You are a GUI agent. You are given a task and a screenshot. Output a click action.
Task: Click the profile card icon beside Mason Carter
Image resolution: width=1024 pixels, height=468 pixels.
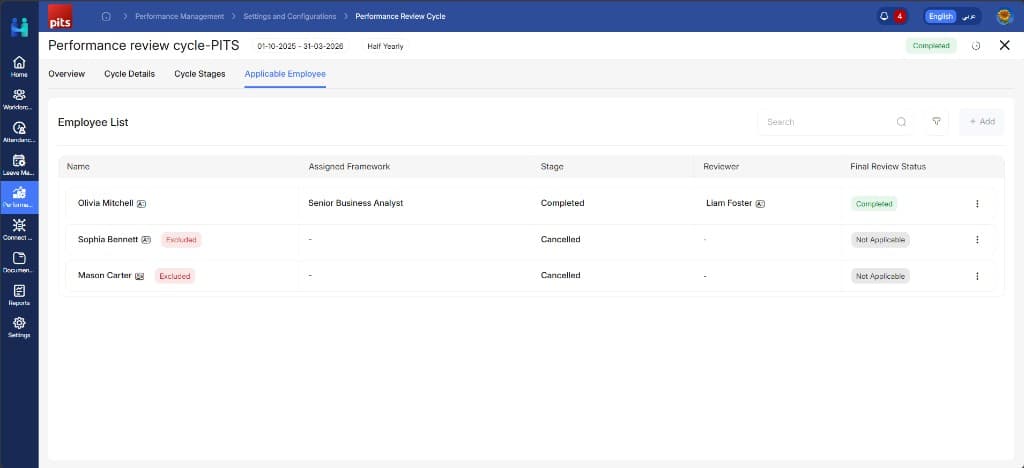pyautogui.click(x=139, y=276)
